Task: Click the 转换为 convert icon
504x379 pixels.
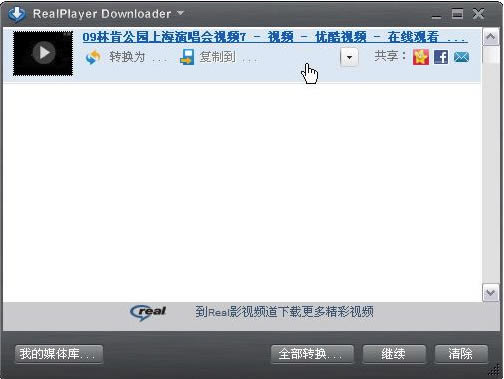Action: click(93, 57)
